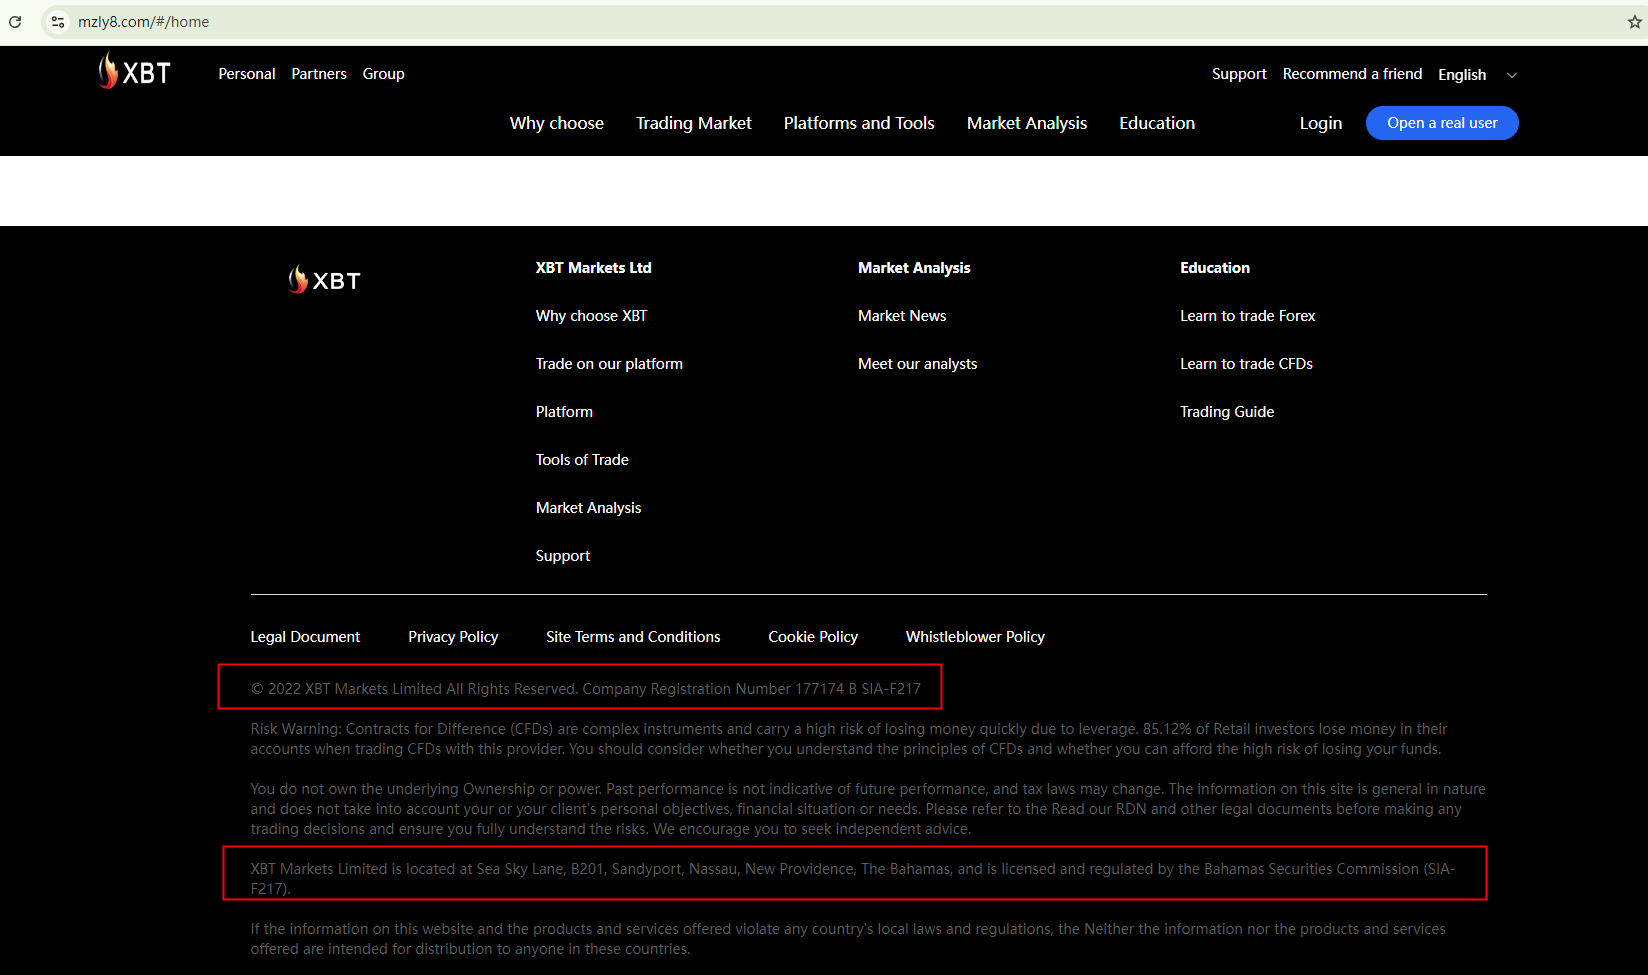
Task: Reload the page with the refresh icon
Action: click(15, 22)
